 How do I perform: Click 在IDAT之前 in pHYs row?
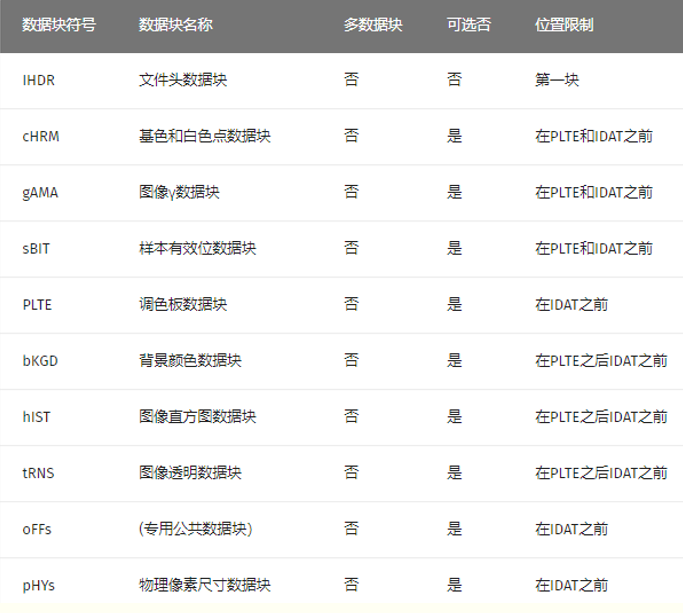click(x=571, y=585)
